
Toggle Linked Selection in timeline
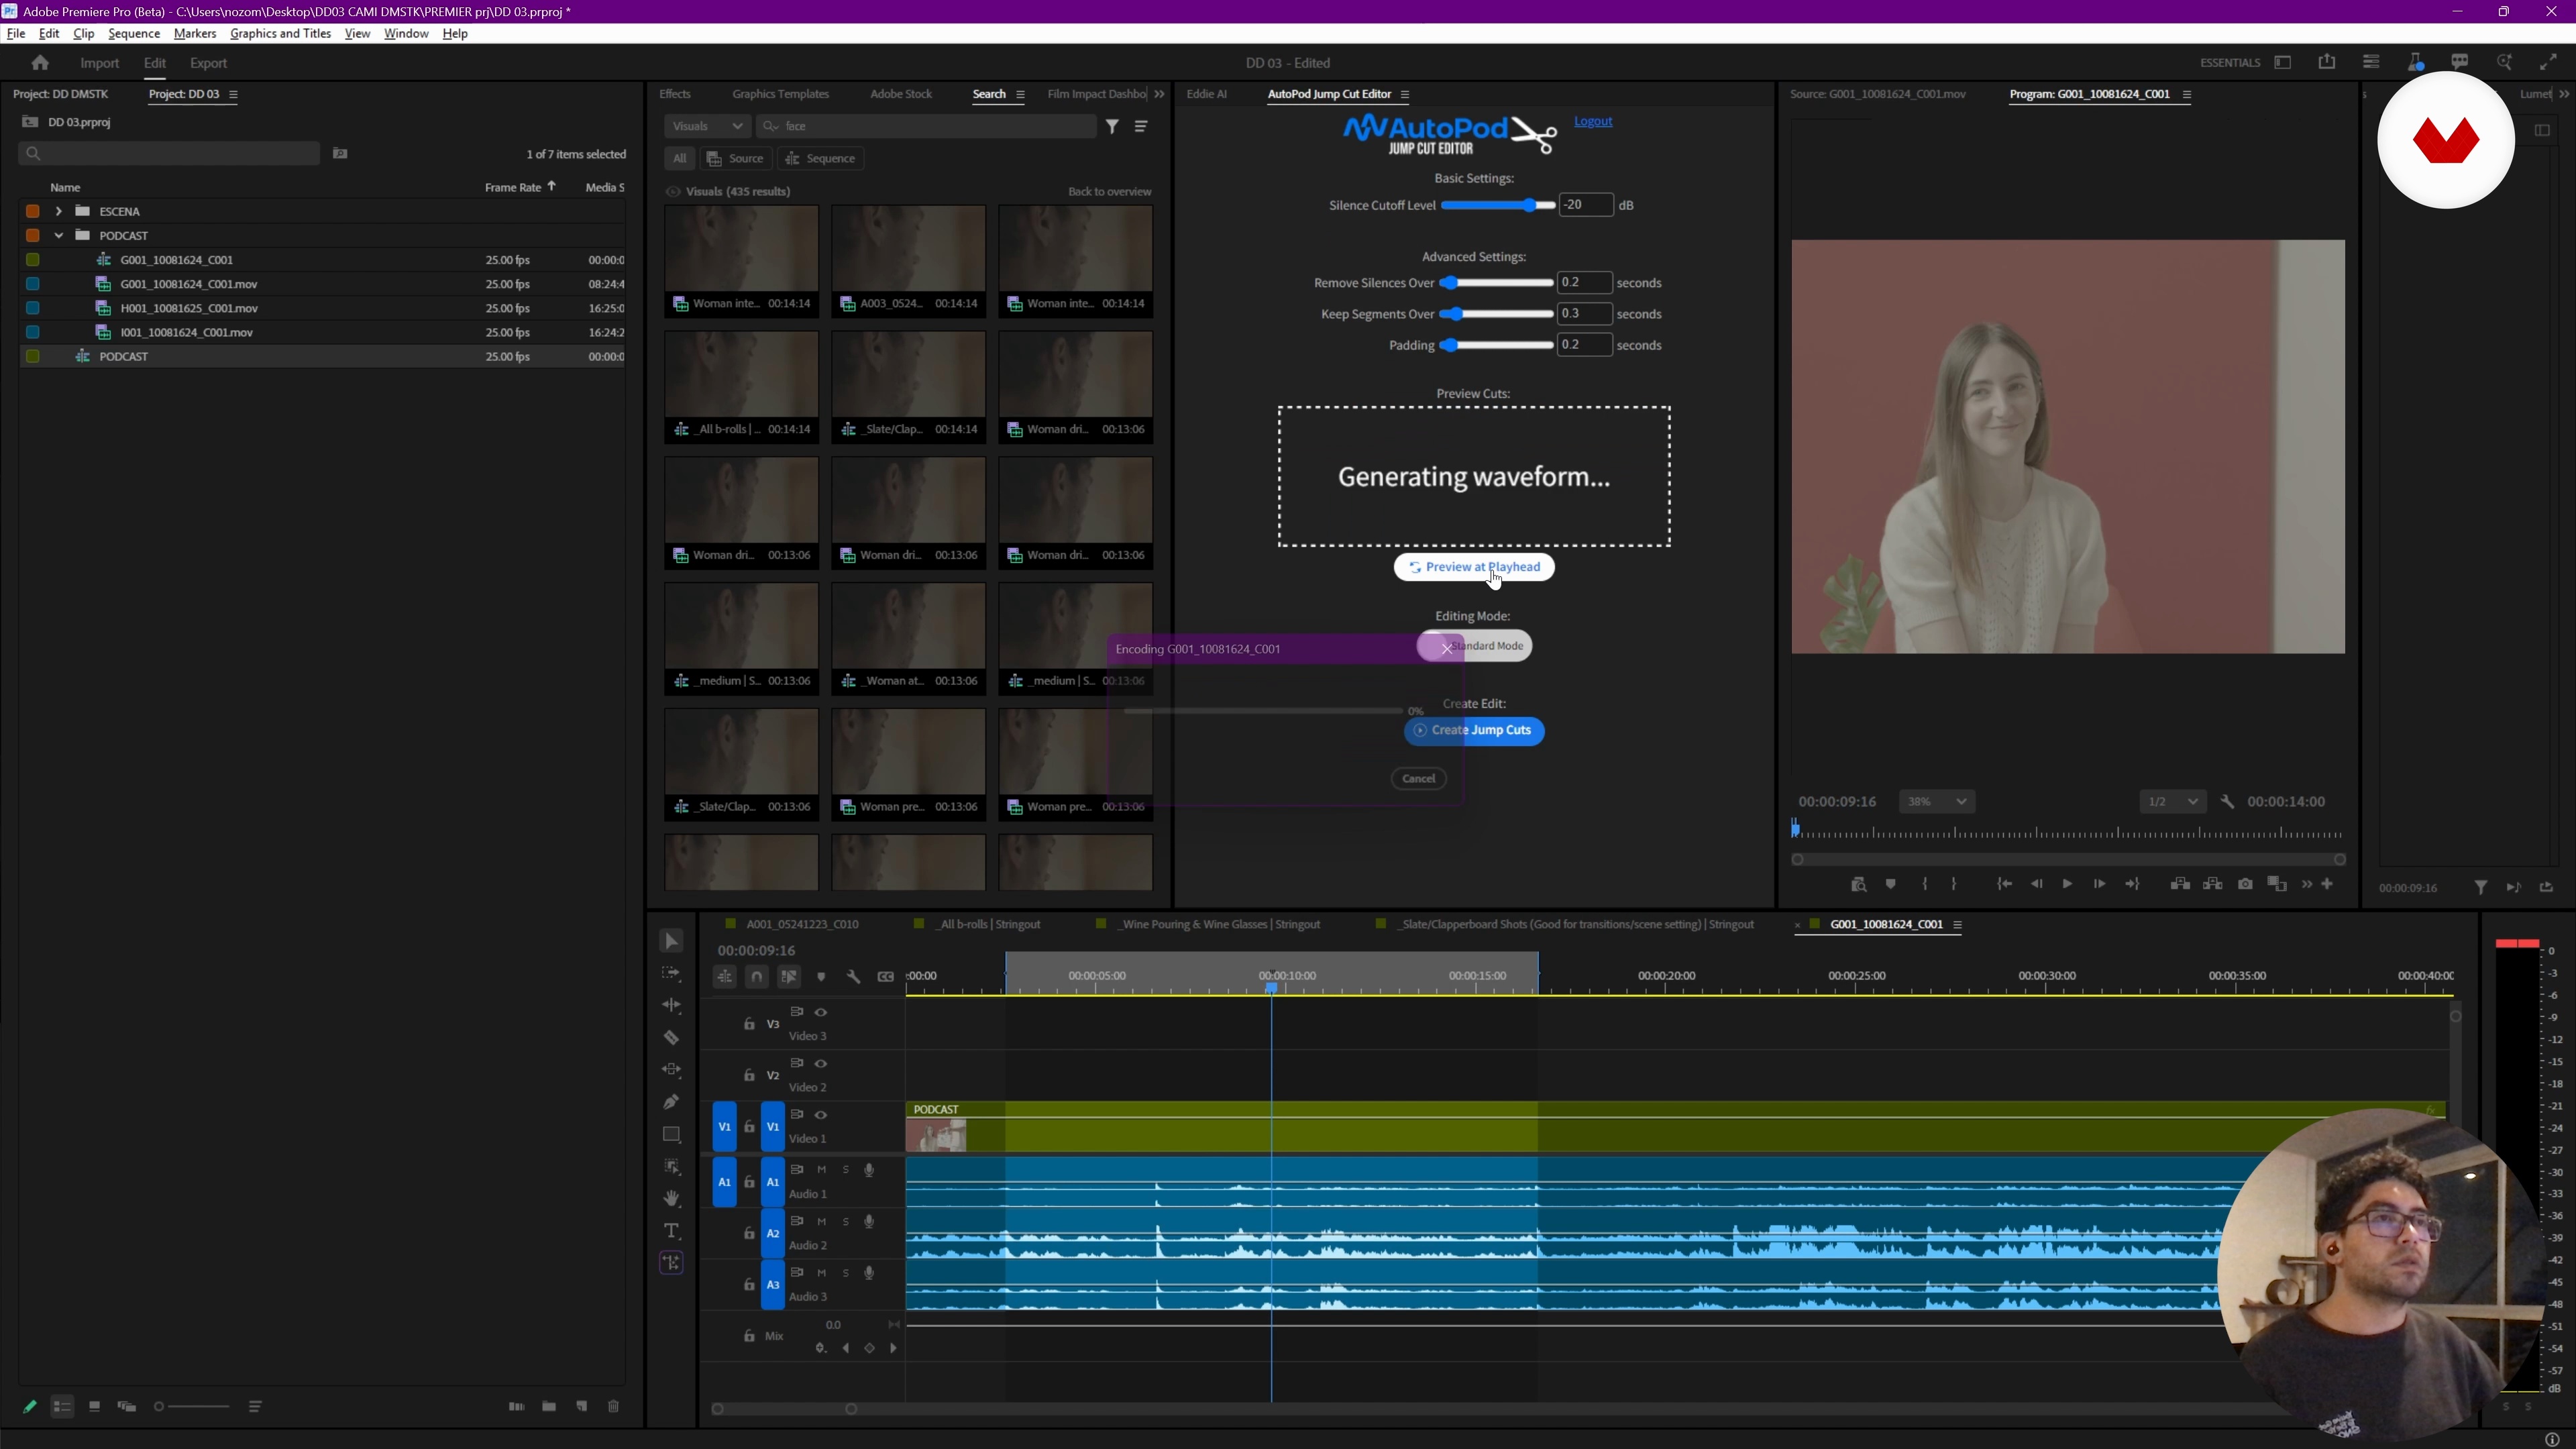click(789, 977)
